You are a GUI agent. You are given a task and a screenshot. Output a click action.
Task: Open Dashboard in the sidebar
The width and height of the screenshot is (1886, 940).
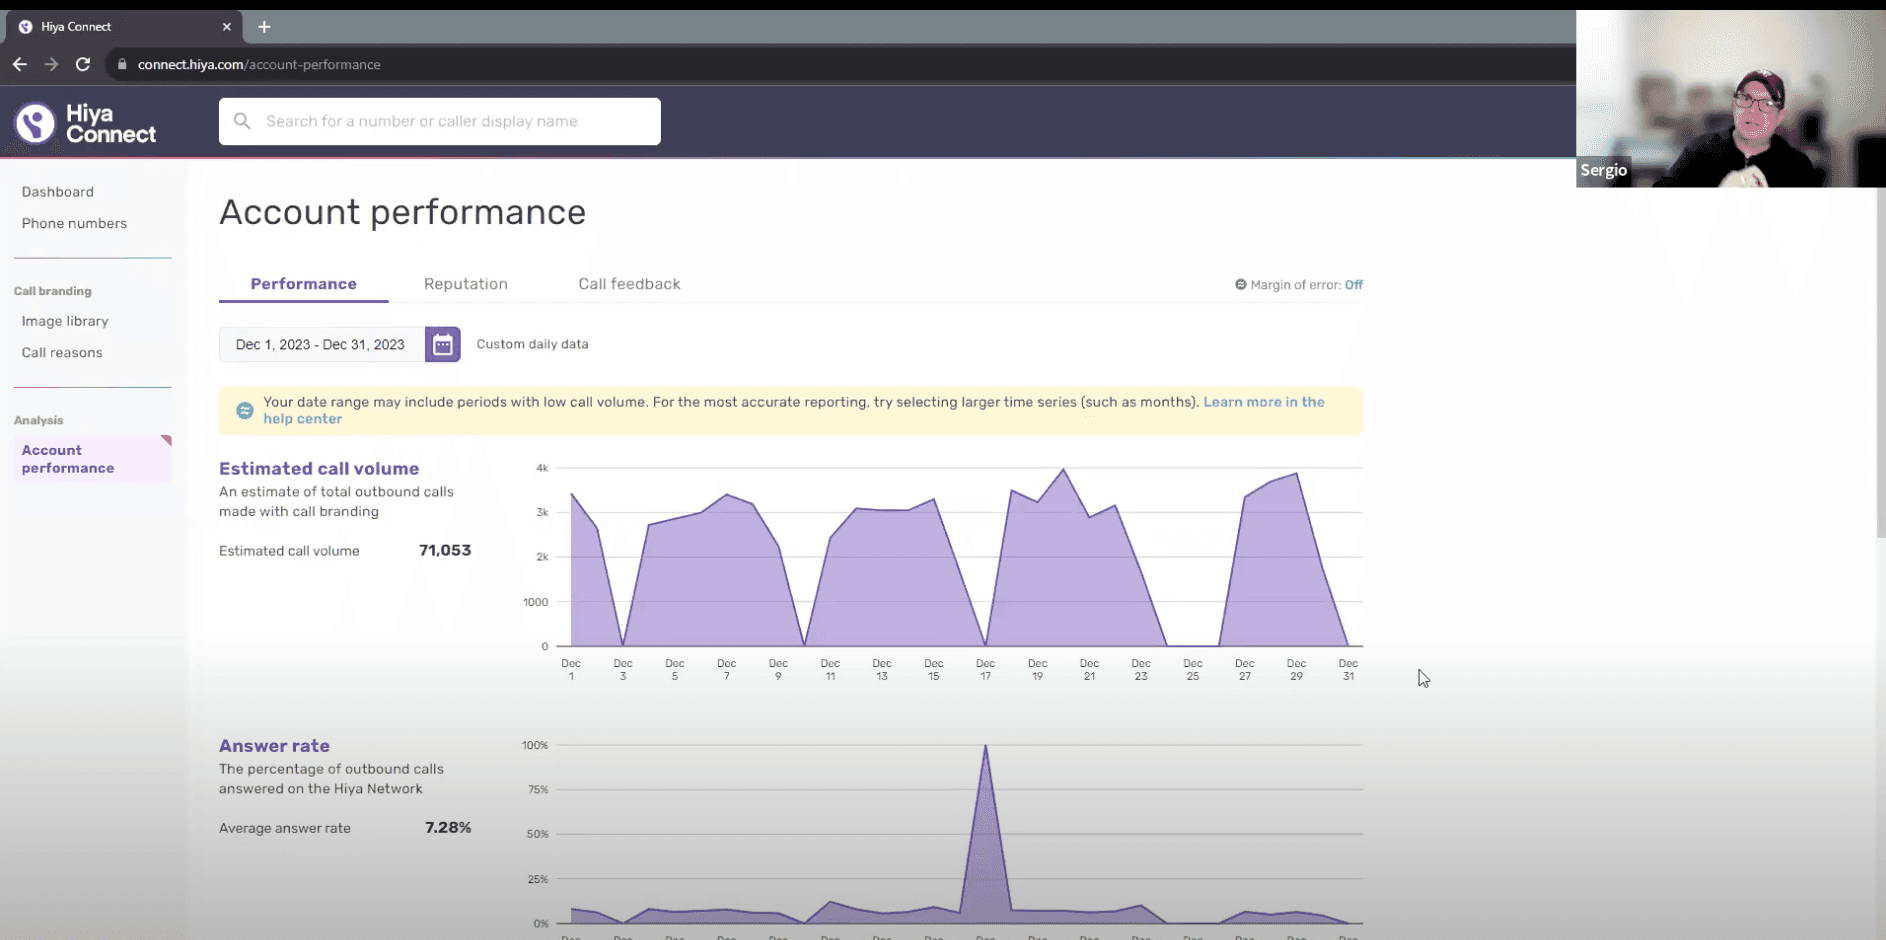coord(58,192)
